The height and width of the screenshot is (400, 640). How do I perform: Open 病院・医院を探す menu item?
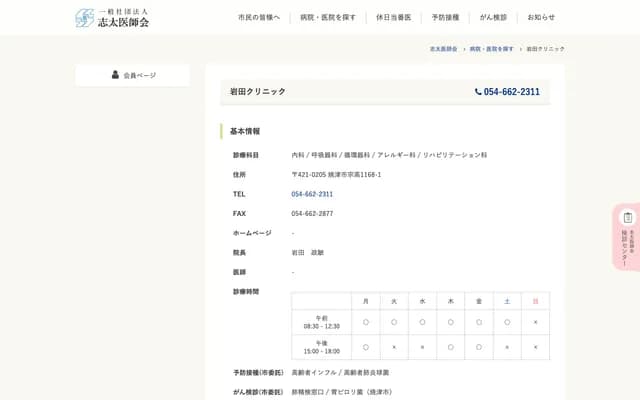pos(328,18)
